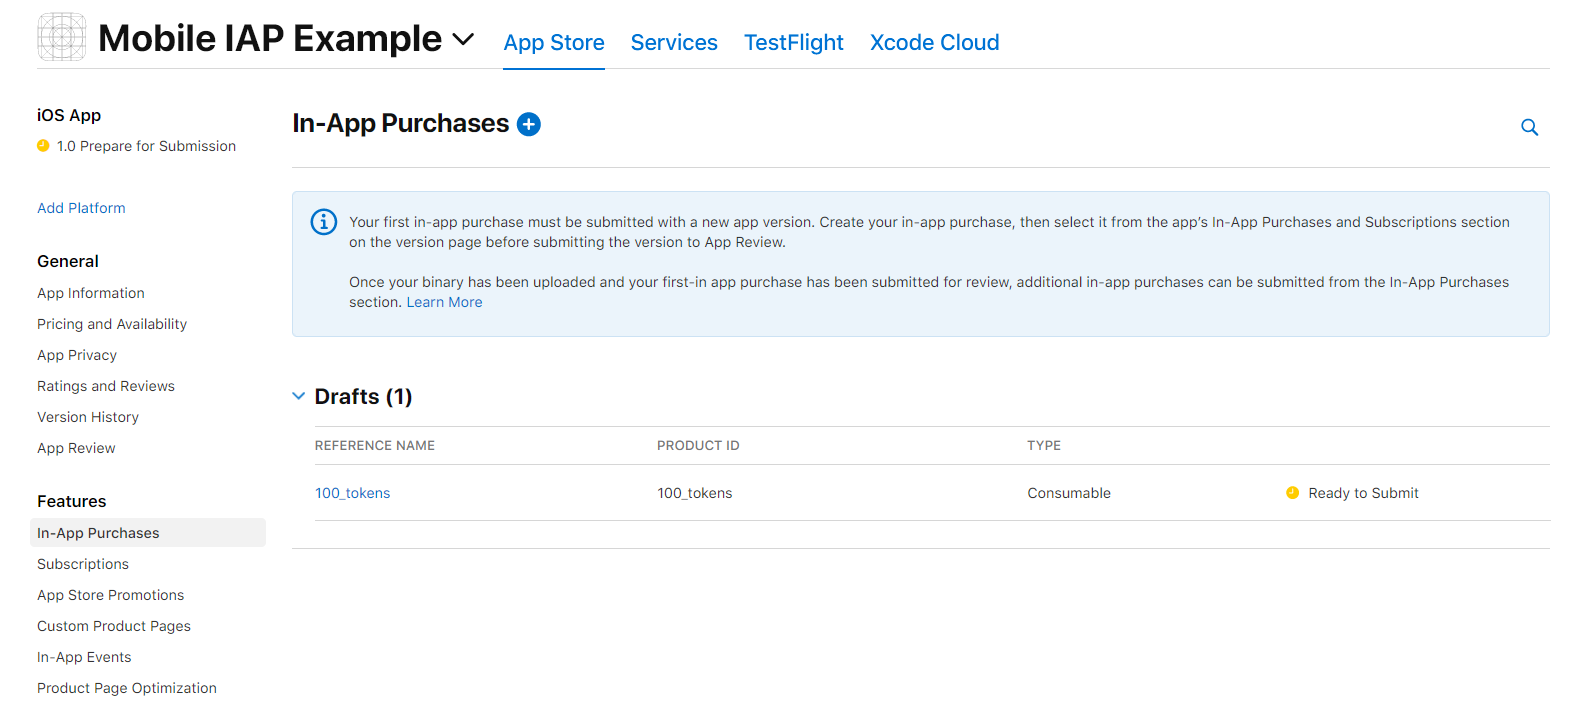
Task: Open search with the magnifying glass icon
Action: (1529, 127)
